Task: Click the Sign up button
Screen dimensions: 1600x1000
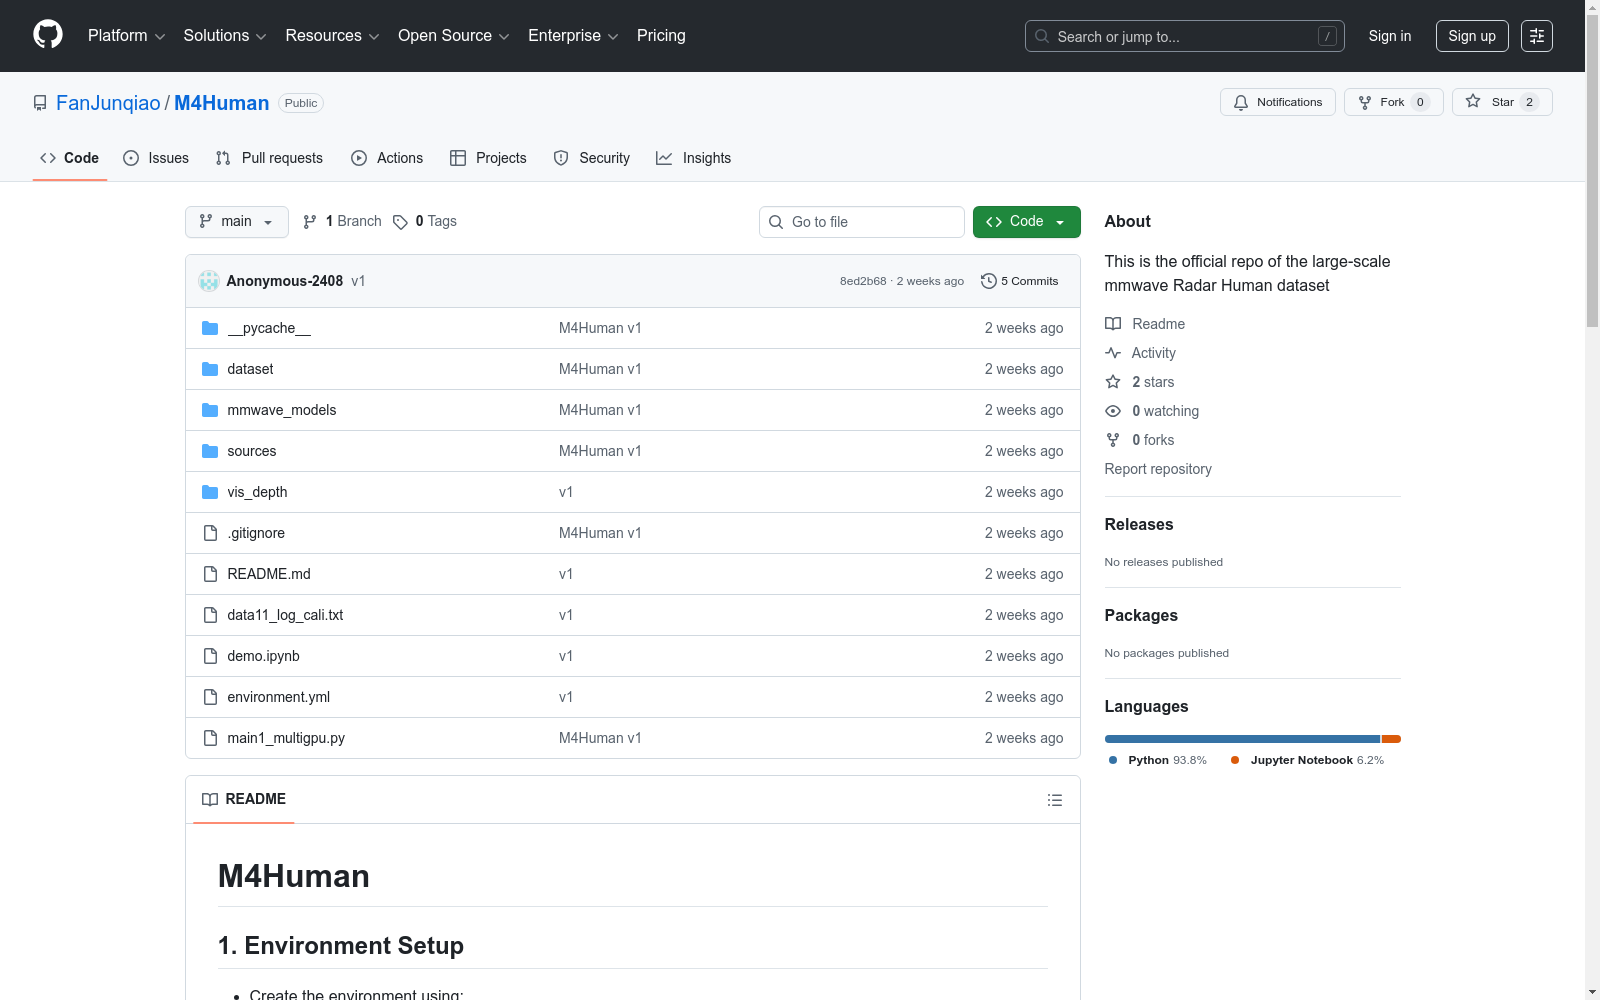Action: 1472,36
